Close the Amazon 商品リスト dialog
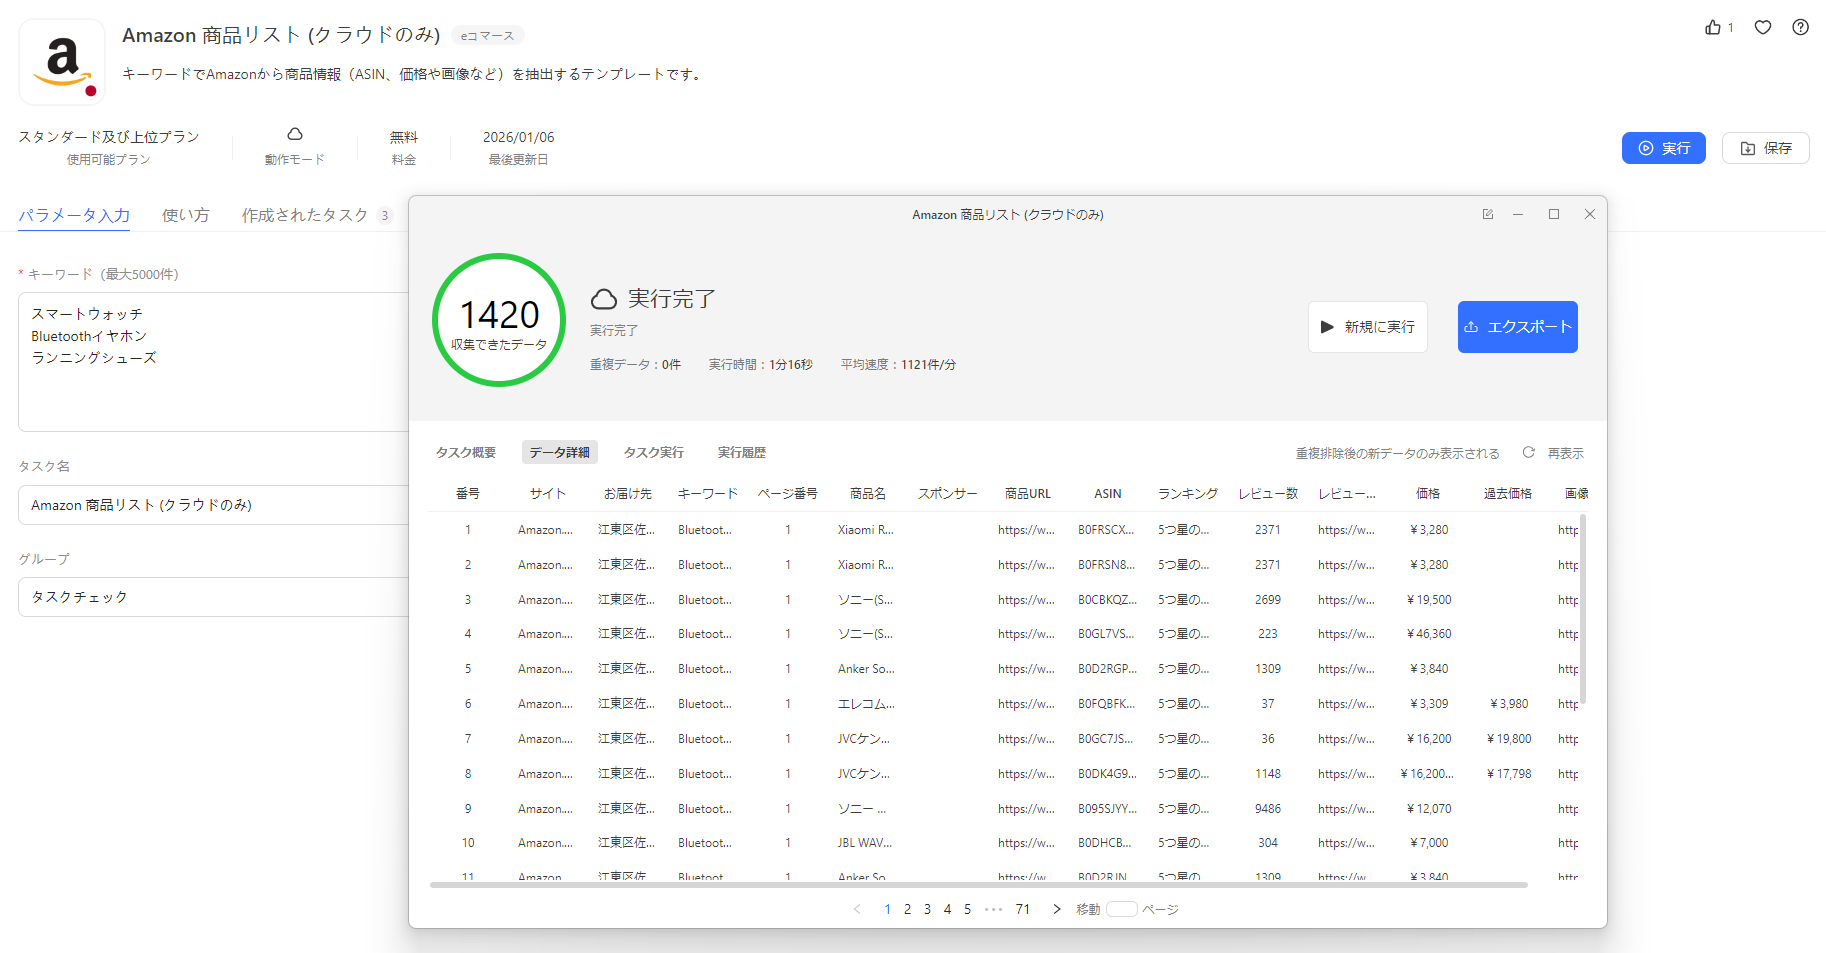 [x=1590, y=214]
